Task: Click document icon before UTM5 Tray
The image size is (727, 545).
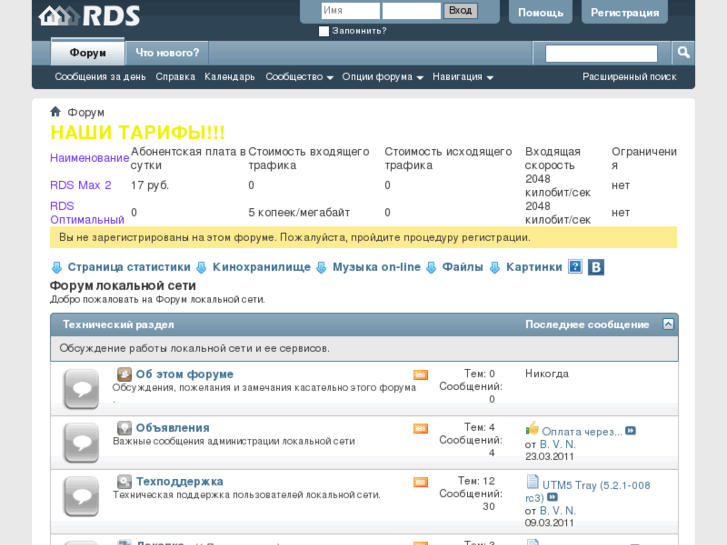Action: [x=533, y=481]
